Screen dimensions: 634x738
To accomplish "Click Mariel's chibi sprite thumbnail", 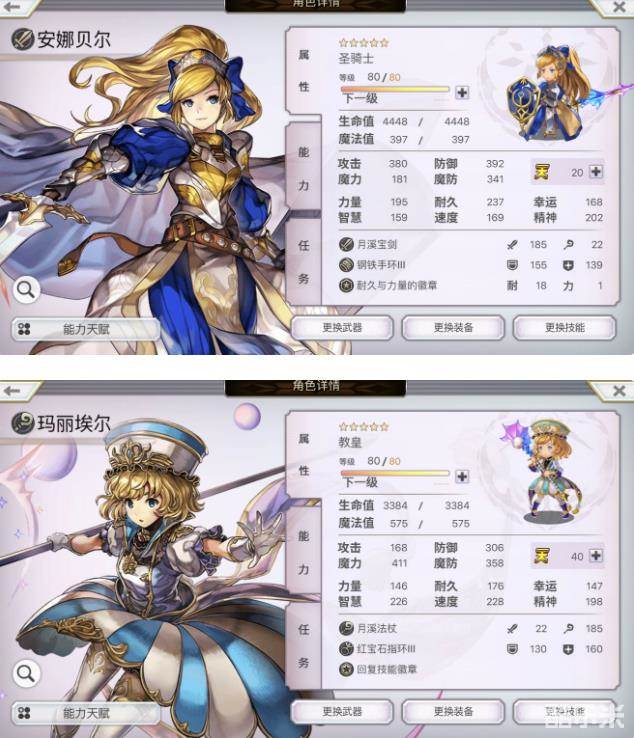I will coord(546,470).
